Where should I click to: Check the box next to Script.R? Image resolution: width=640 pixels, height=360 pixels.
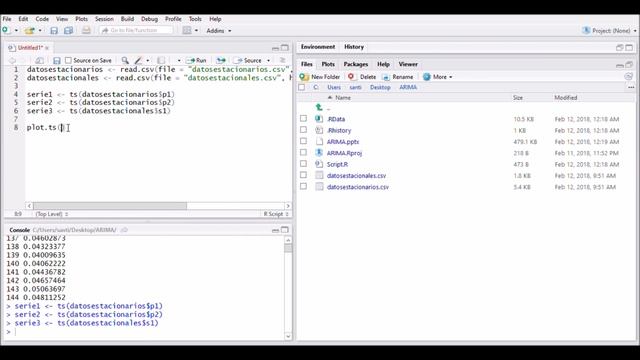(x=303, y=164)
